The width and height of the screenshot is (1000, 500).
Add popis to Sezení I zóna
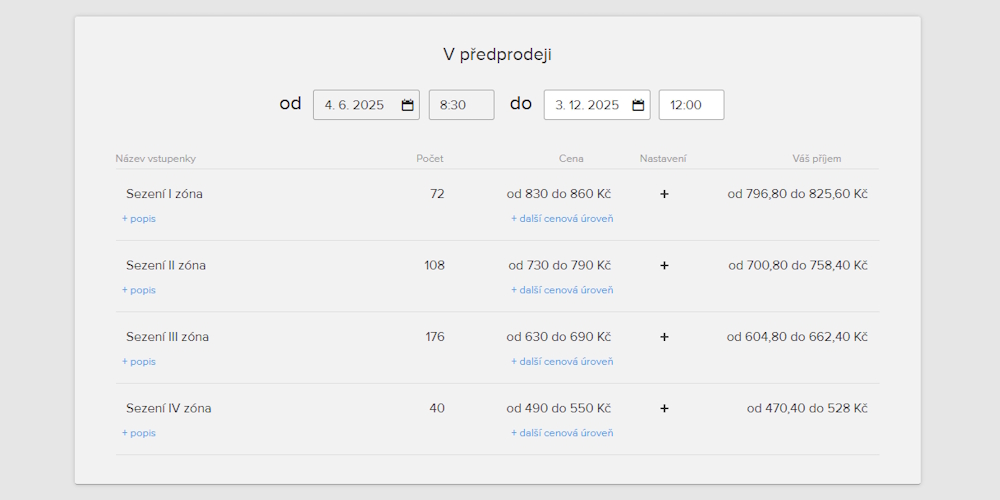pyautogui.click(x=139, y=218)
